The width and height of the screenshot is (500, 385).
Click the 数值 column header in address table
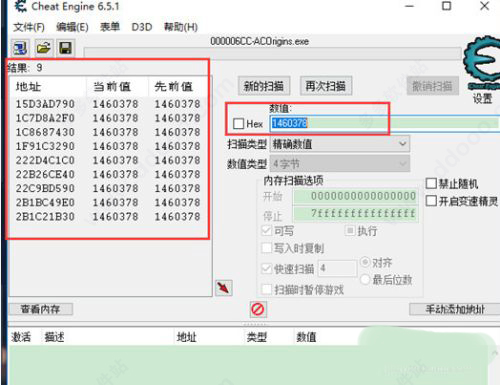[306, 337]
